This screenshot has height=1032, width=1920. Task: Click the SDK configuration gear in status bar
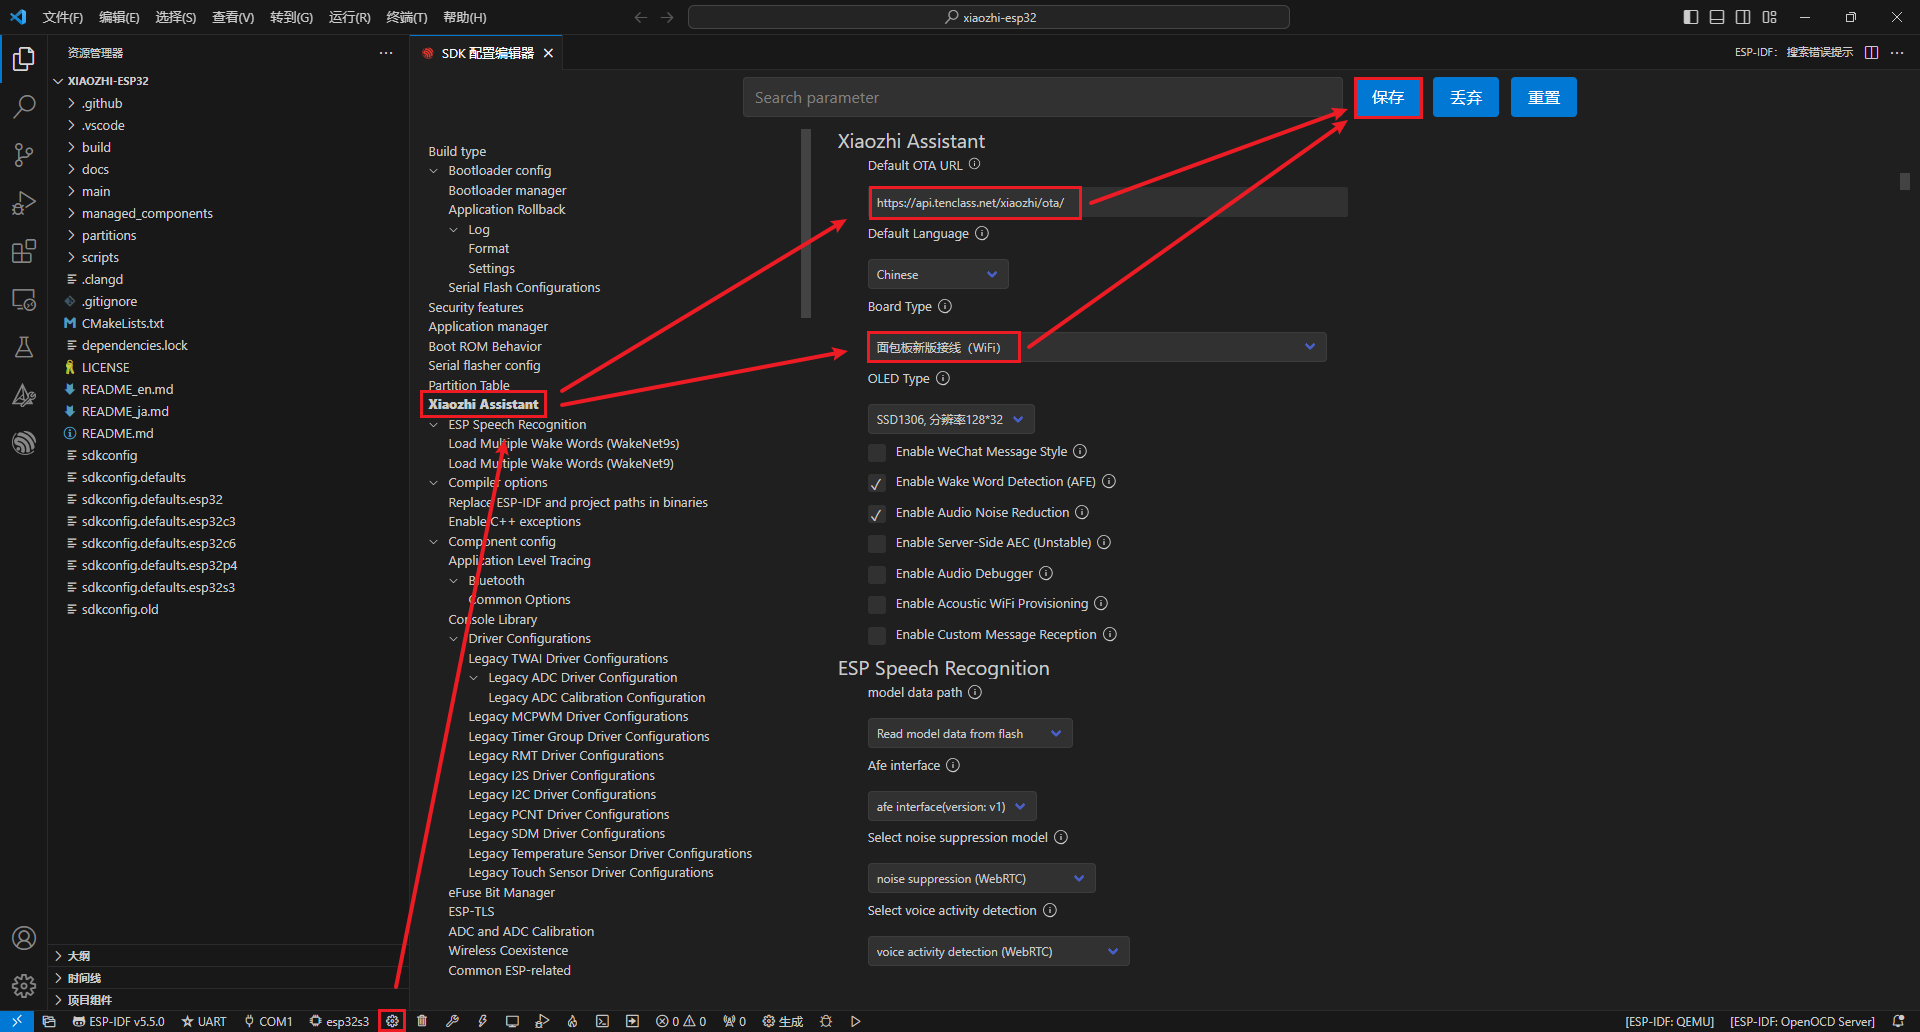pyautogui.click(x=392, y=1021)
